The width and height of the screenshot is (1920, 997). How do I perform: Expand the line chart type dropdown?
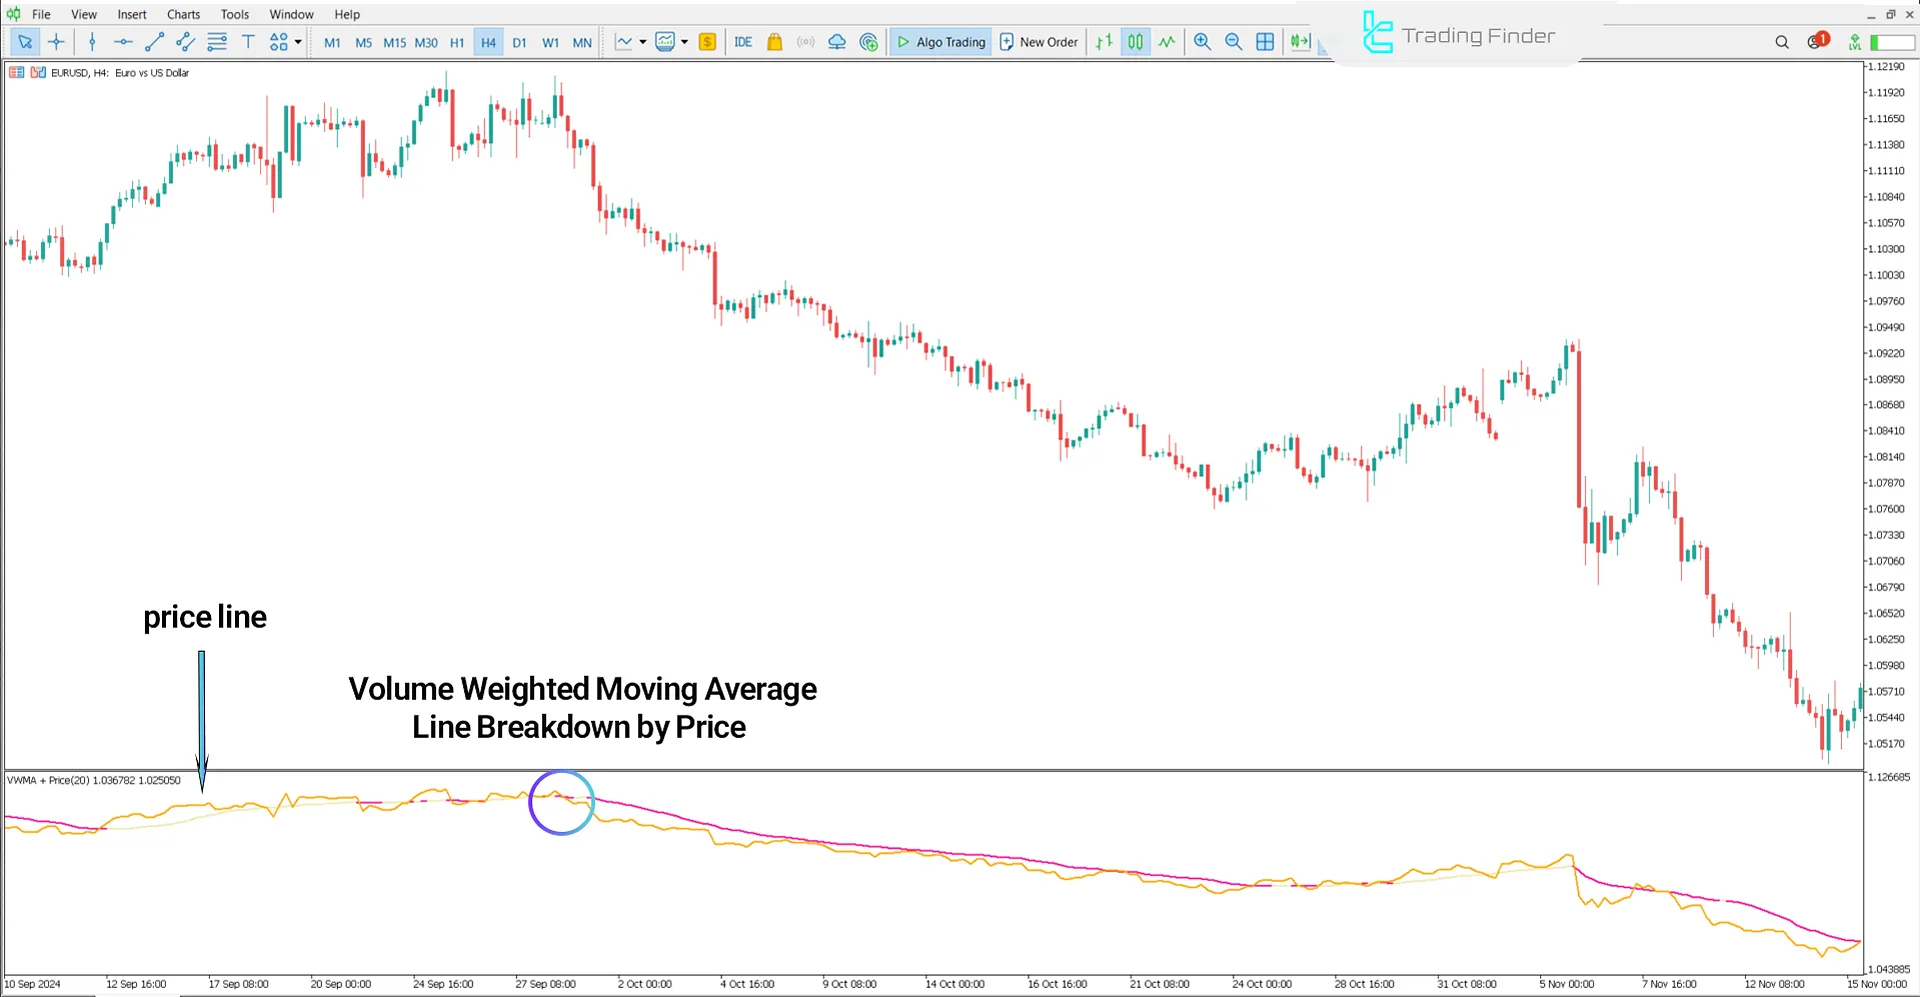643,42
